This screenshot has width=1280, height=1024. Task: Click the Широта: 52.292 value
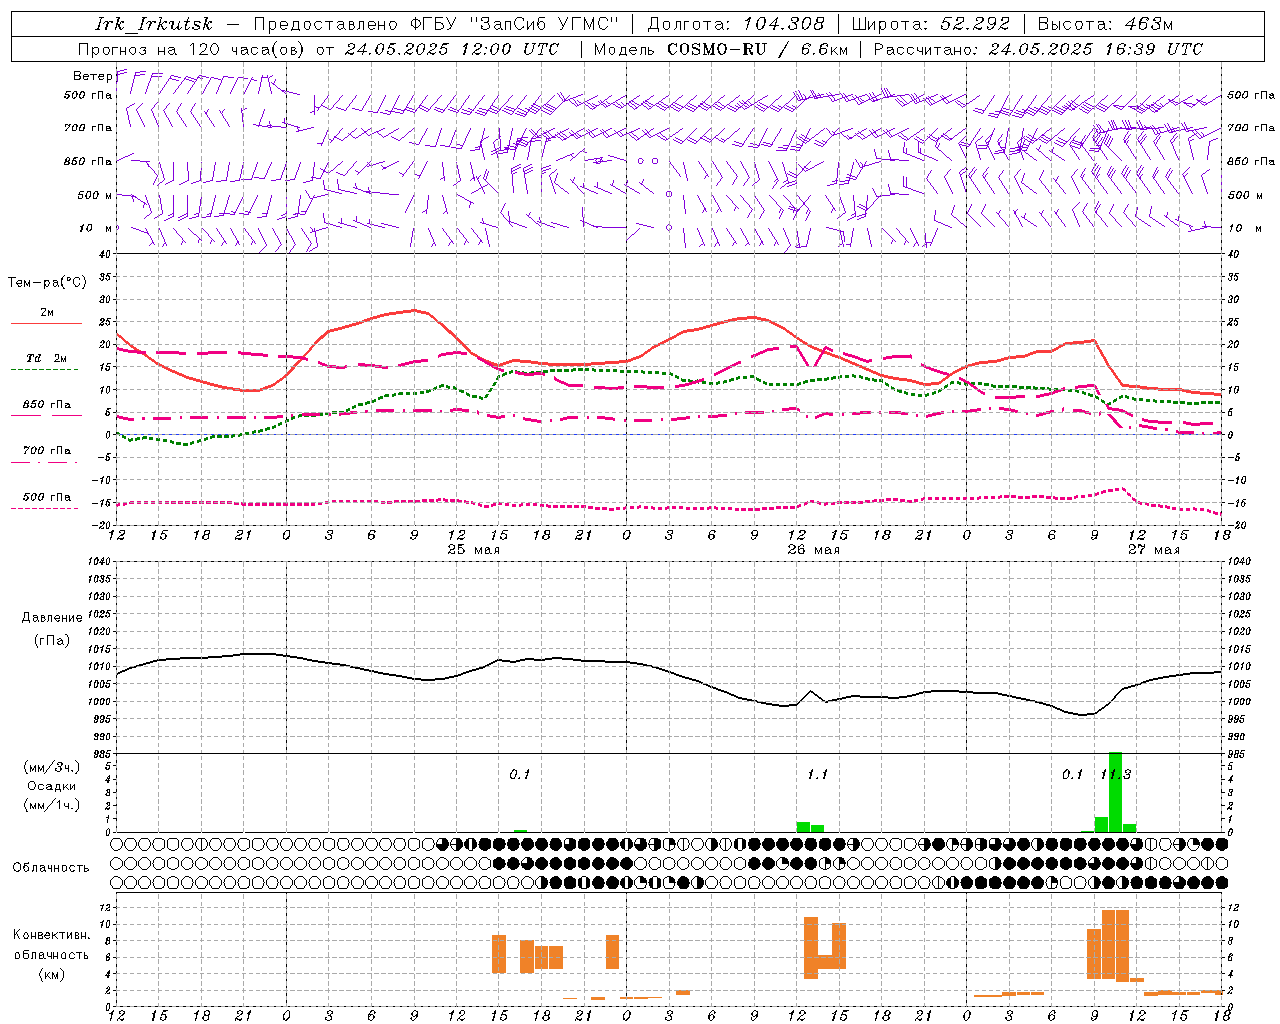point(931,24)
